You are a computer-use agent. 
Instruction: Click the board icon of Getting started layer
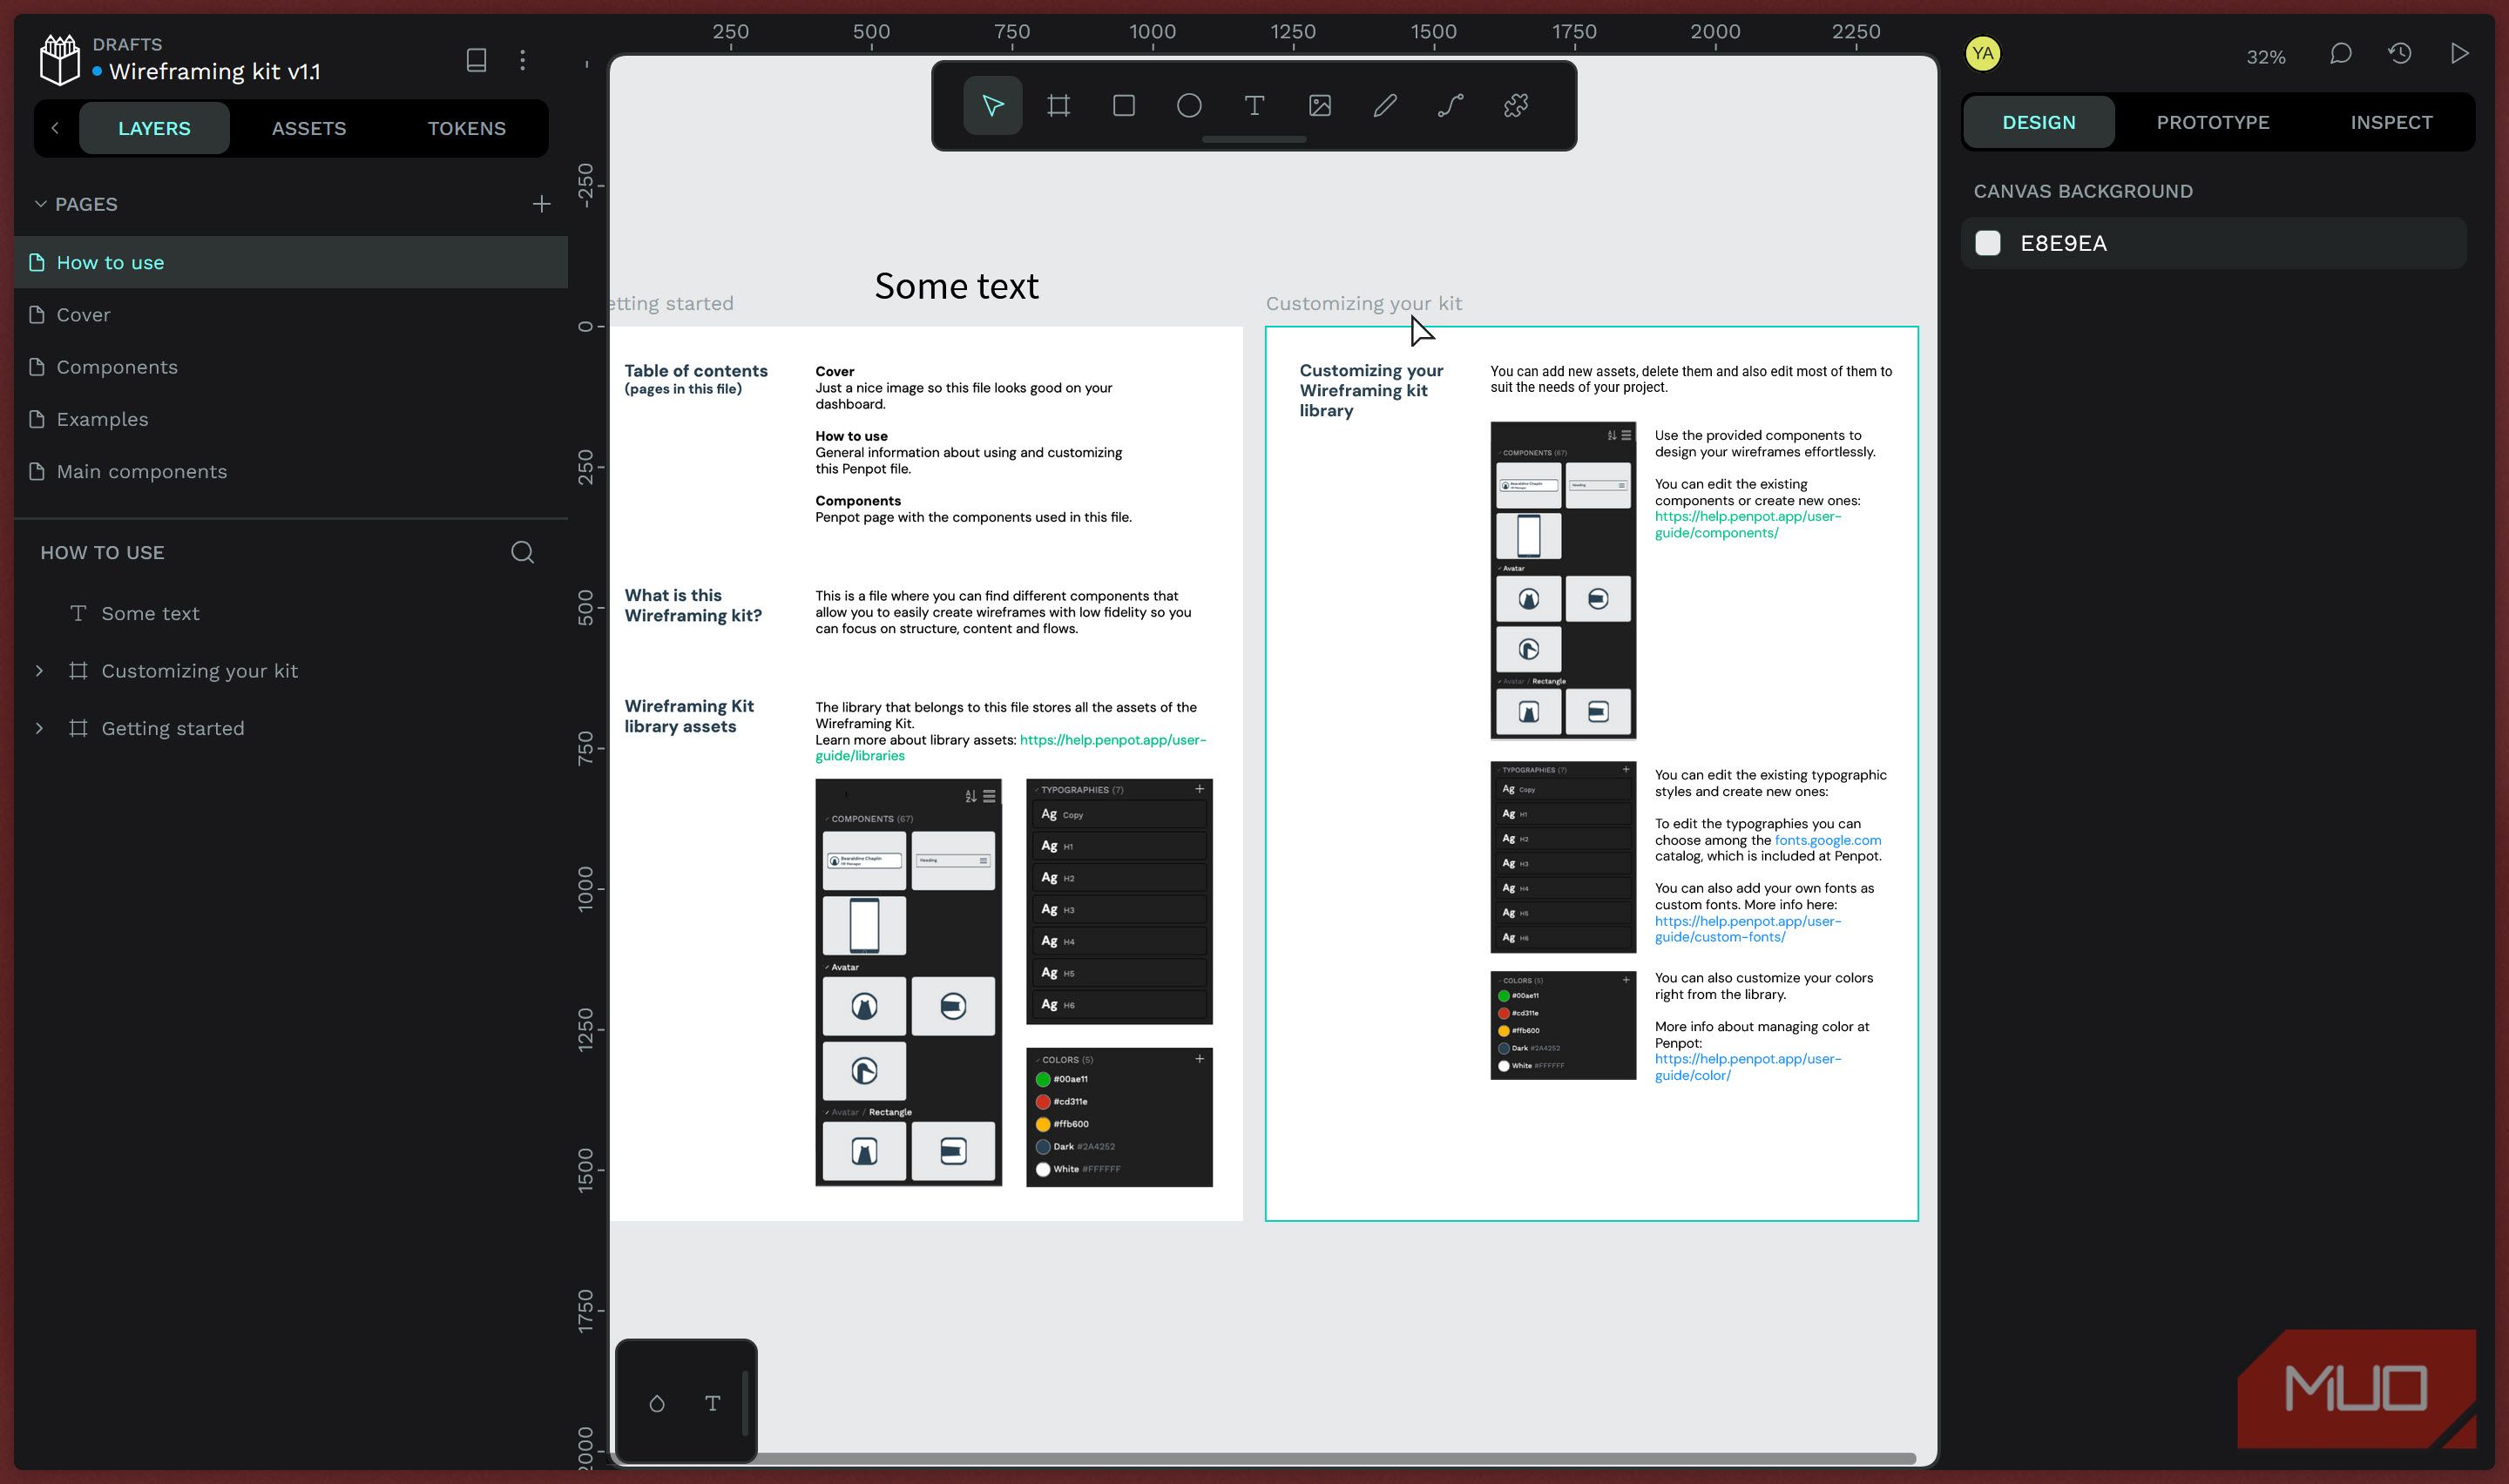[78, 728]
